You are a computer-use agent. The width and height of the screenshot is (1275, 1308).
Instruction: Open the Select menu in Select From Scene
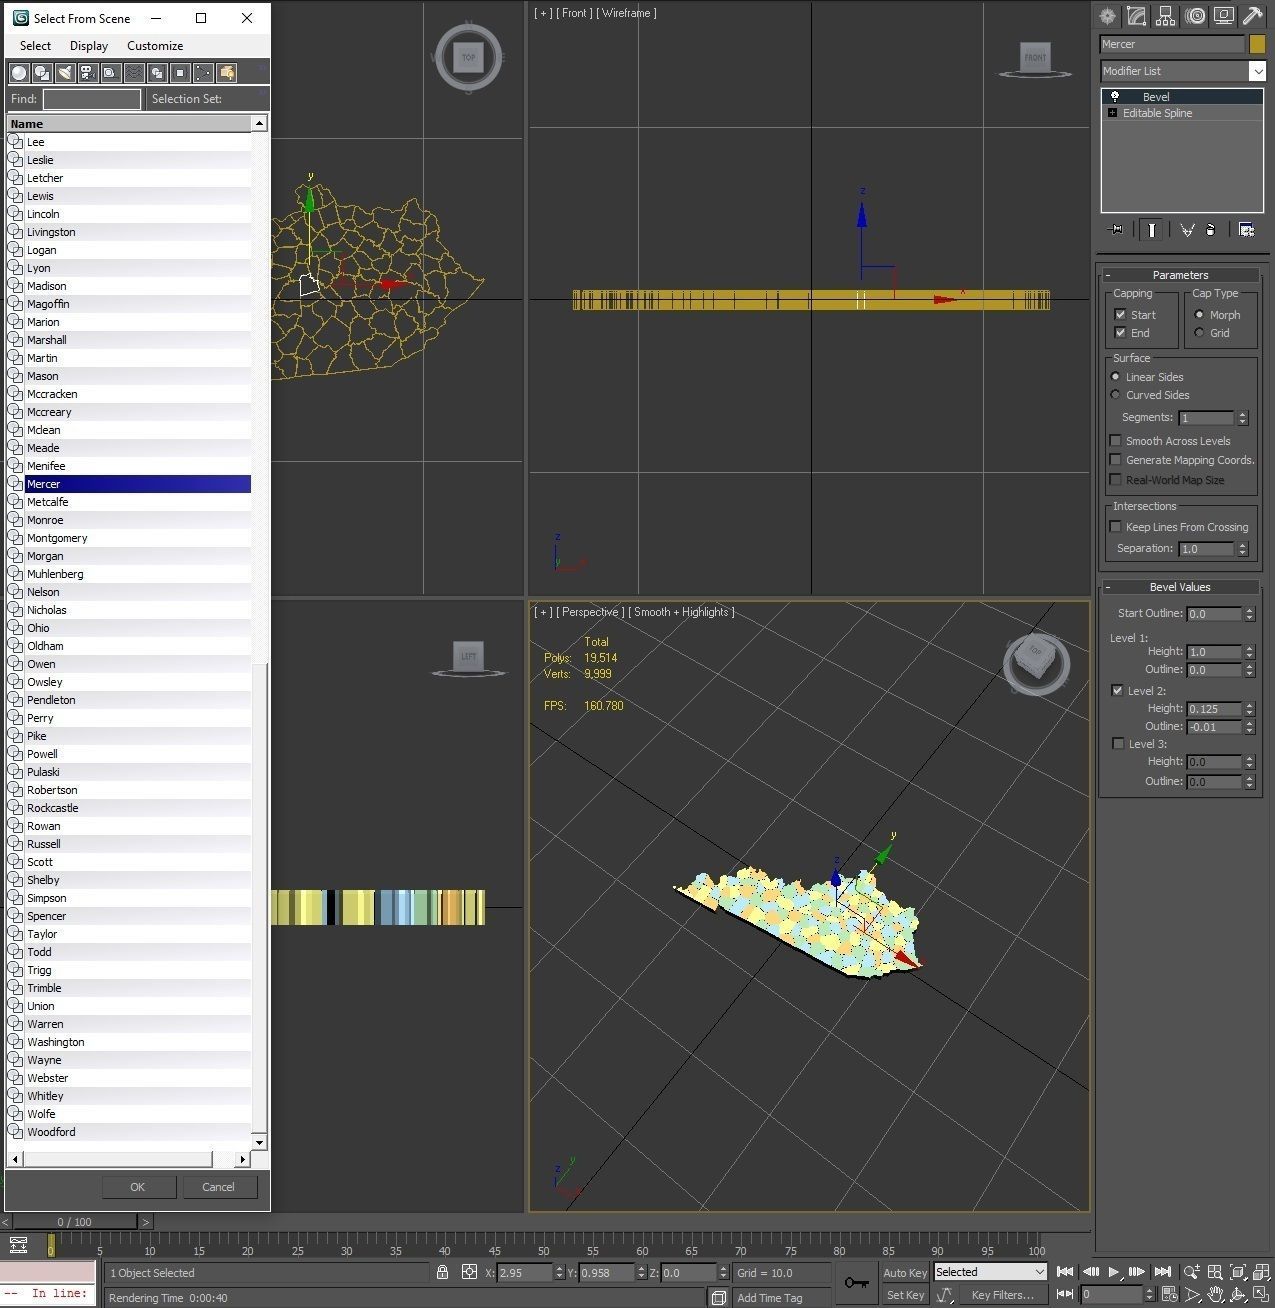point(35,46)
